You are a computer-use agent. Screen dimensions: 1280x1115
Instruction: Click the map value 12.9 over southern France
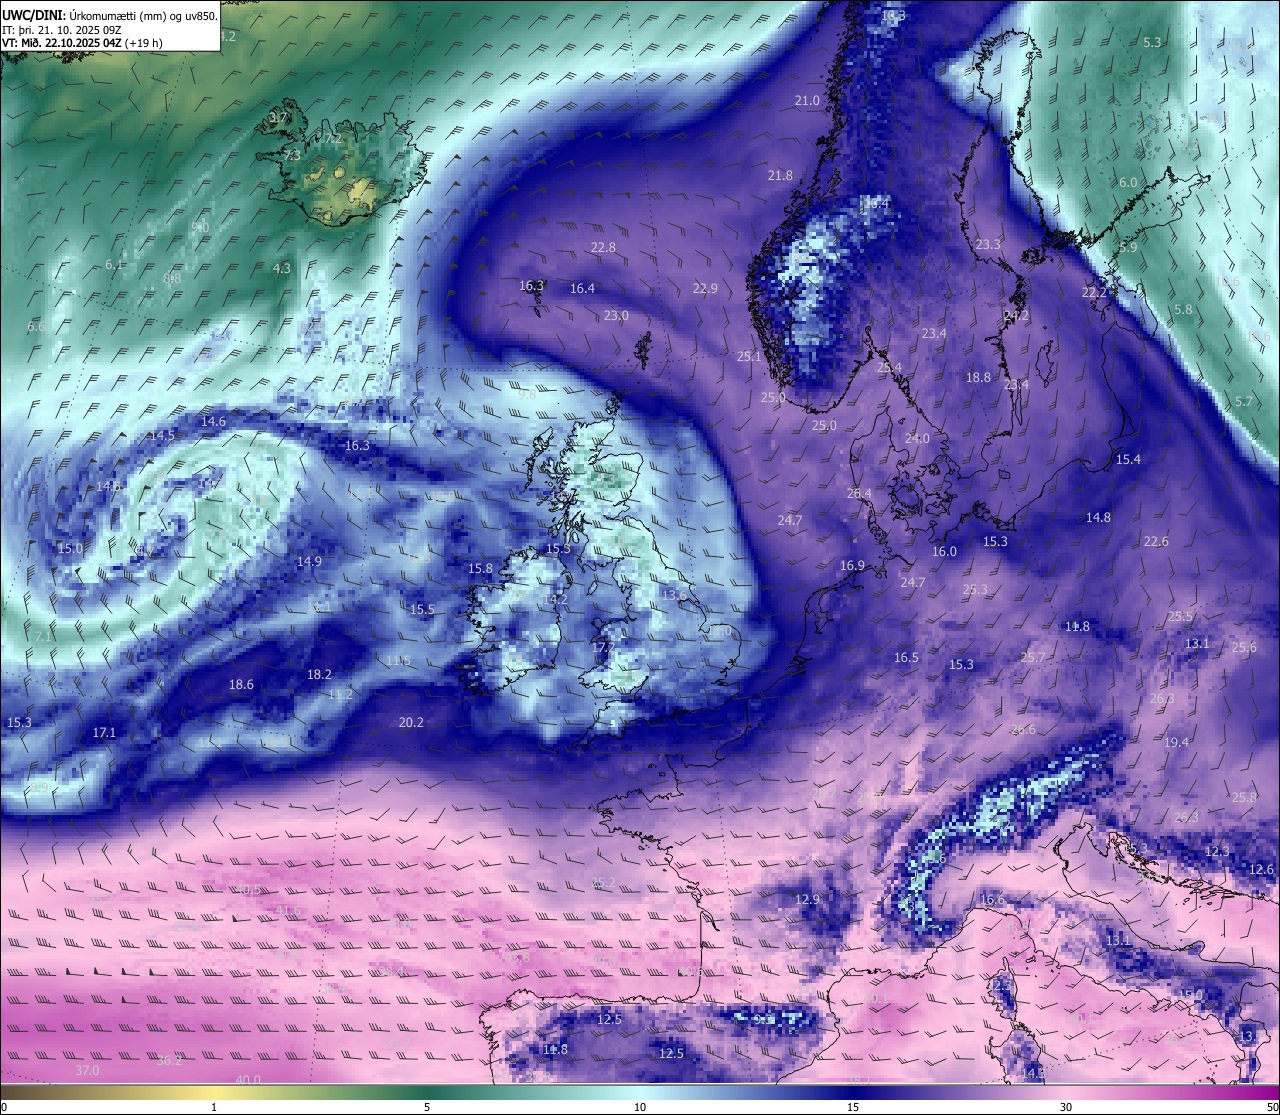[807, 899]
